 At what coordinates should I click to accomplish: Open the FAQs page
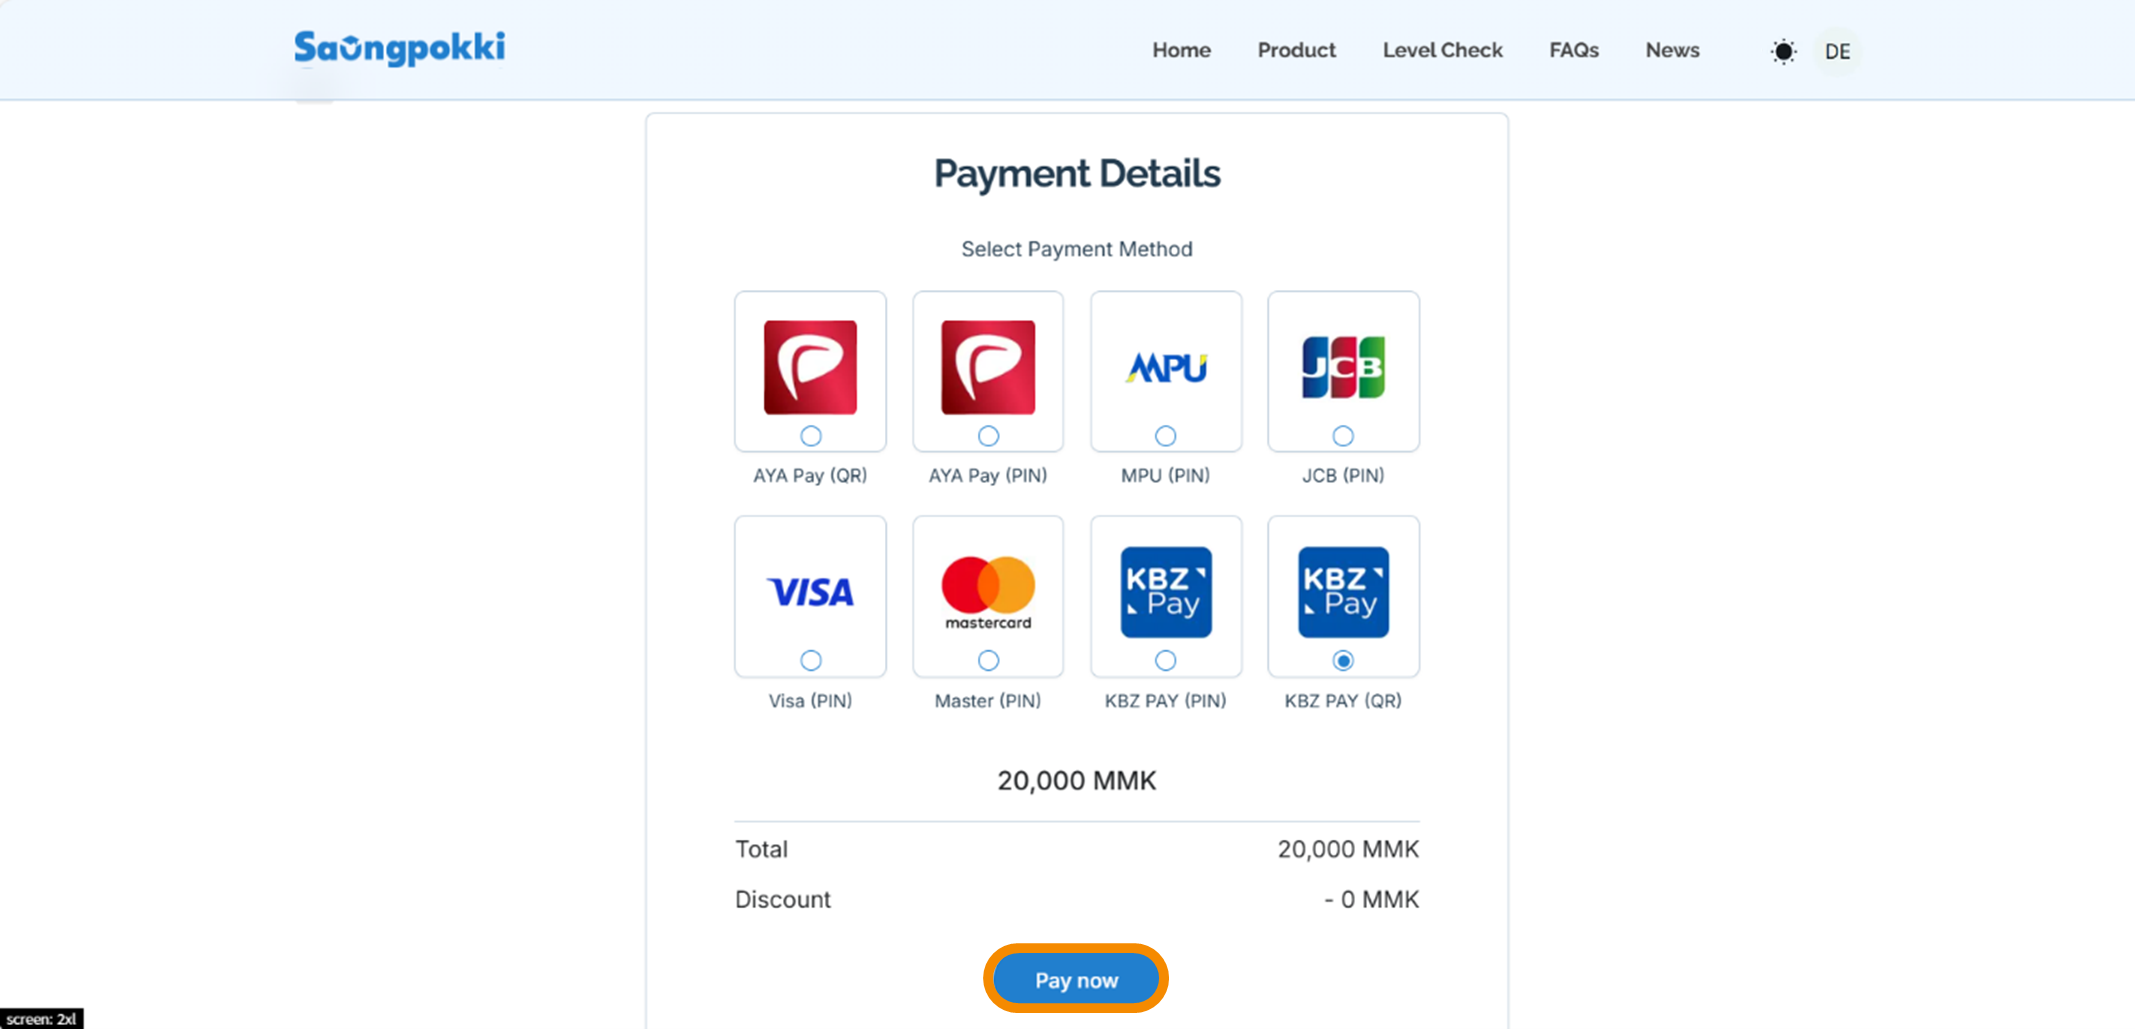tap(1574, 50)
